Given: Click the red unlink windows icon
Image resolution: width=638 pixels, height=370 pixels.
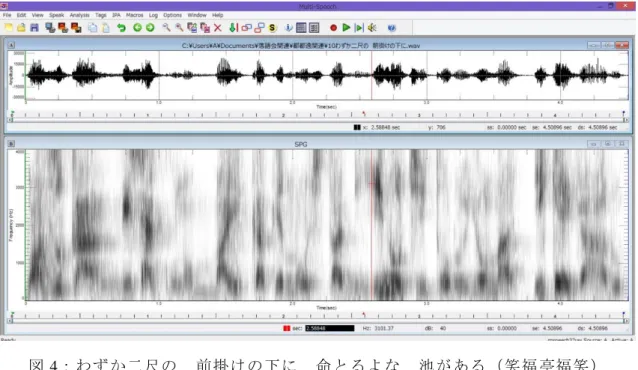Looking at the screenshot, I should click(x=260, y=28).
